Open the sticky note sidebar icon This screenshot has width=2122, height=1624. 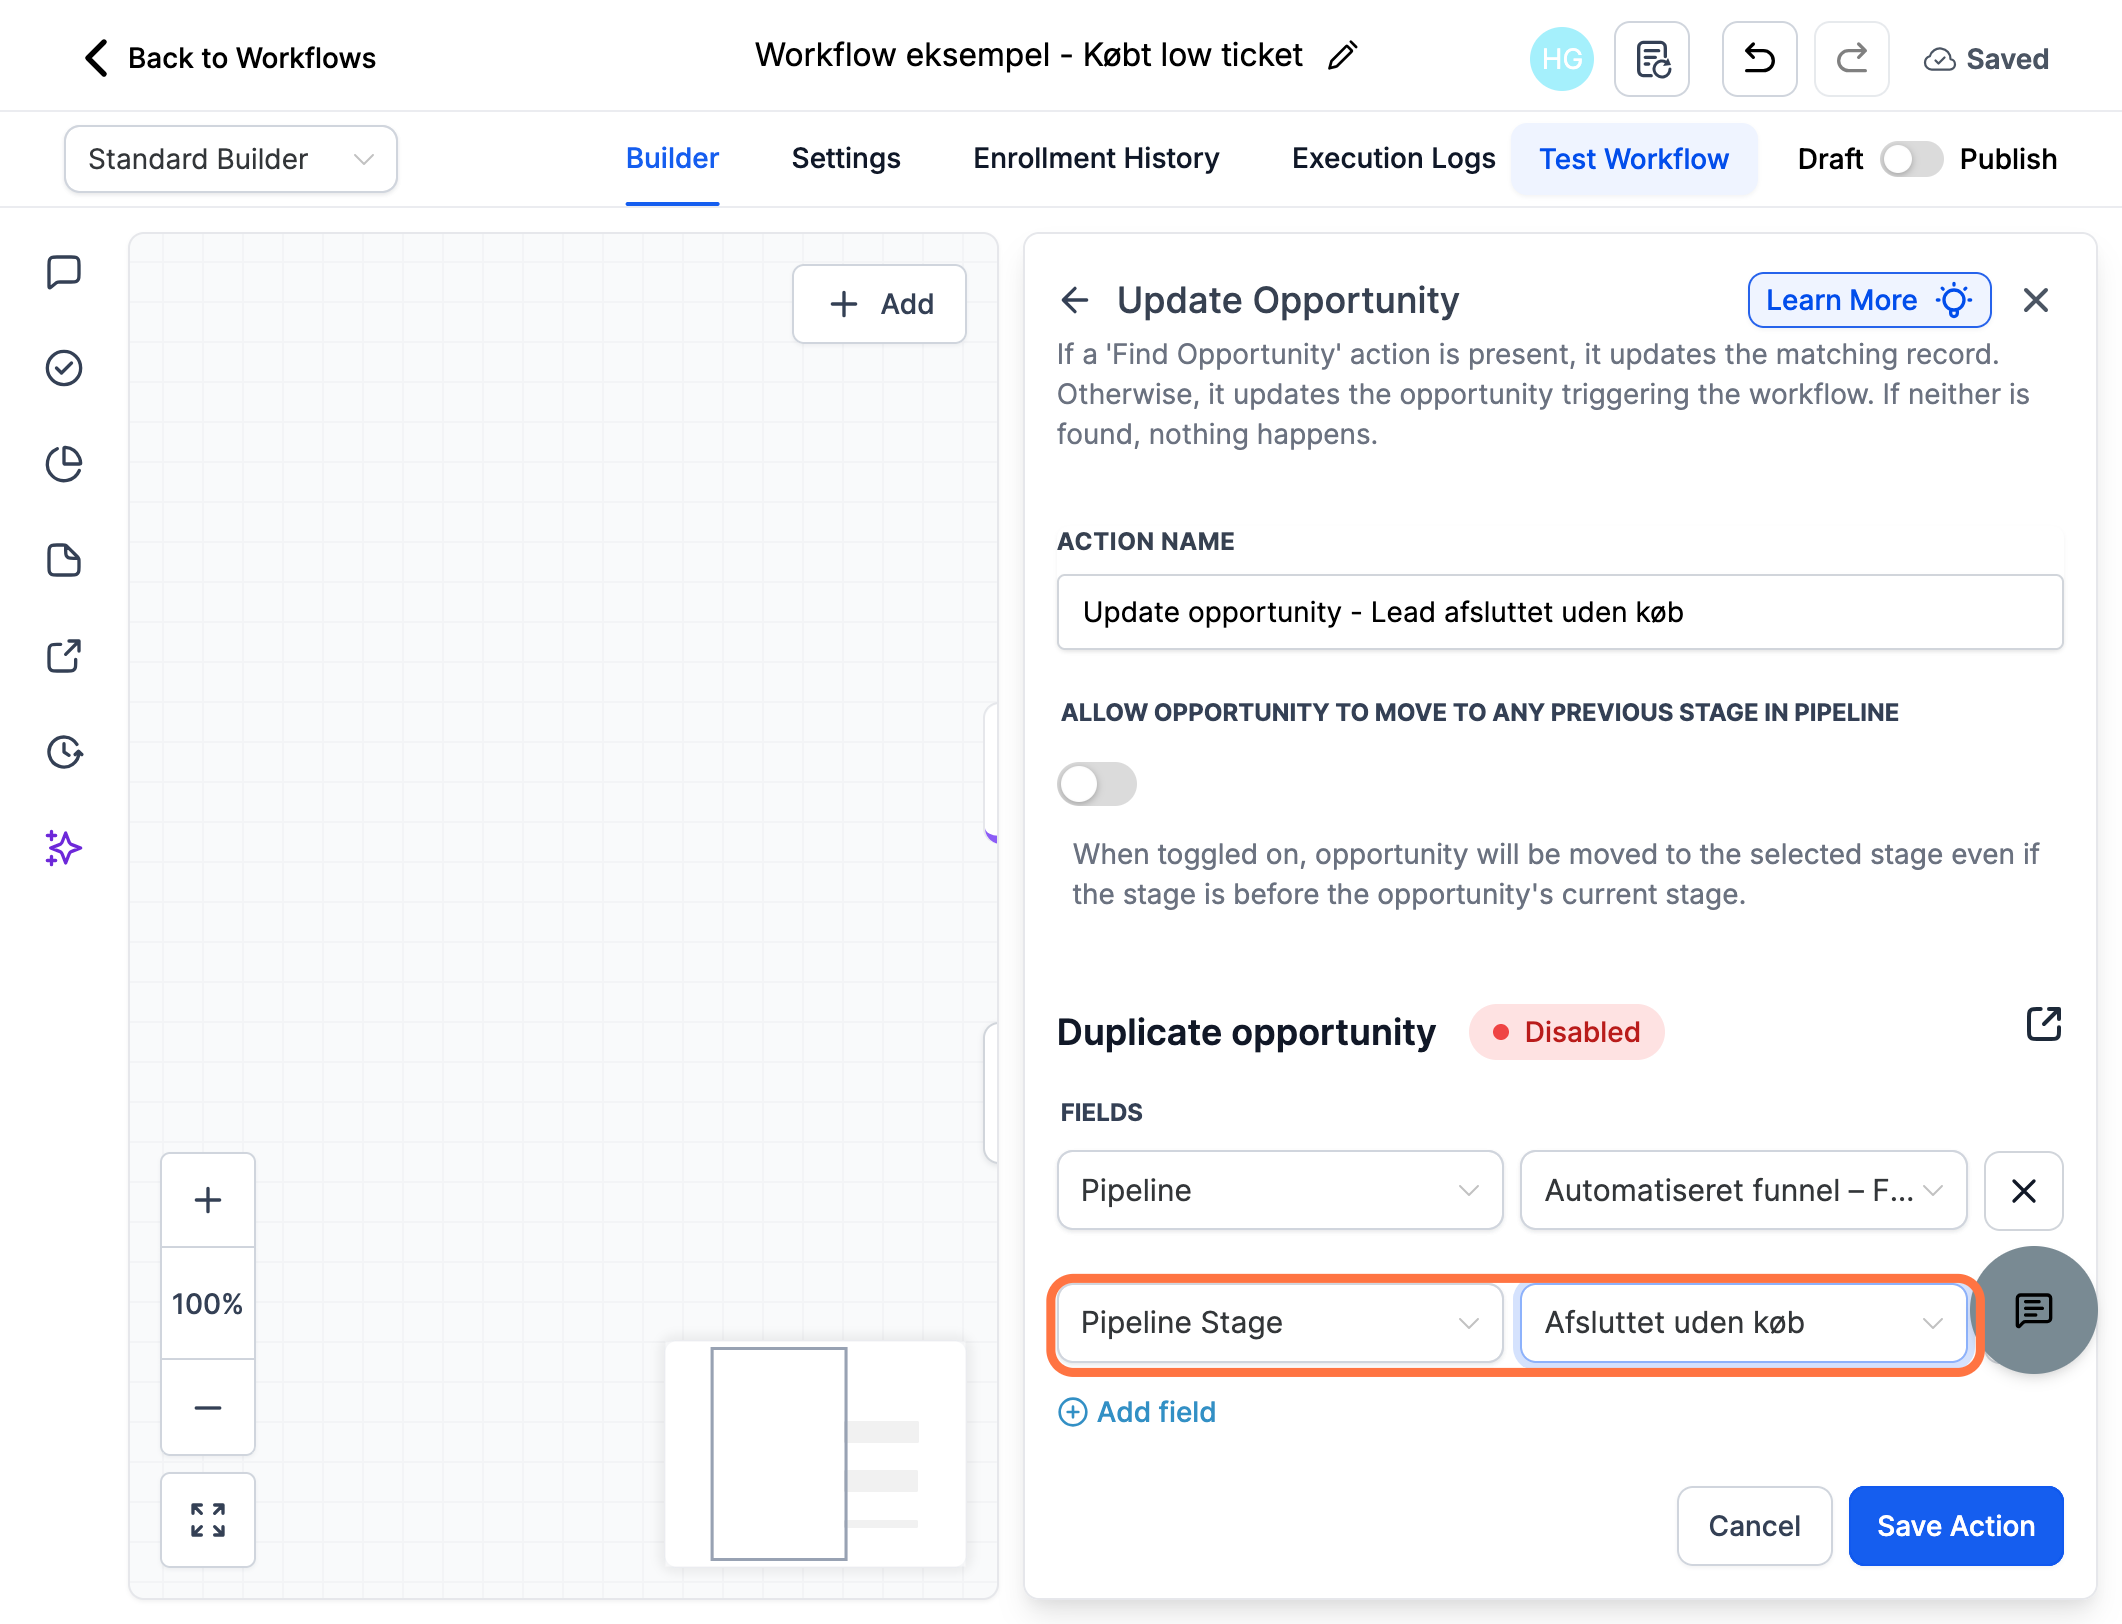coord(64,560)
